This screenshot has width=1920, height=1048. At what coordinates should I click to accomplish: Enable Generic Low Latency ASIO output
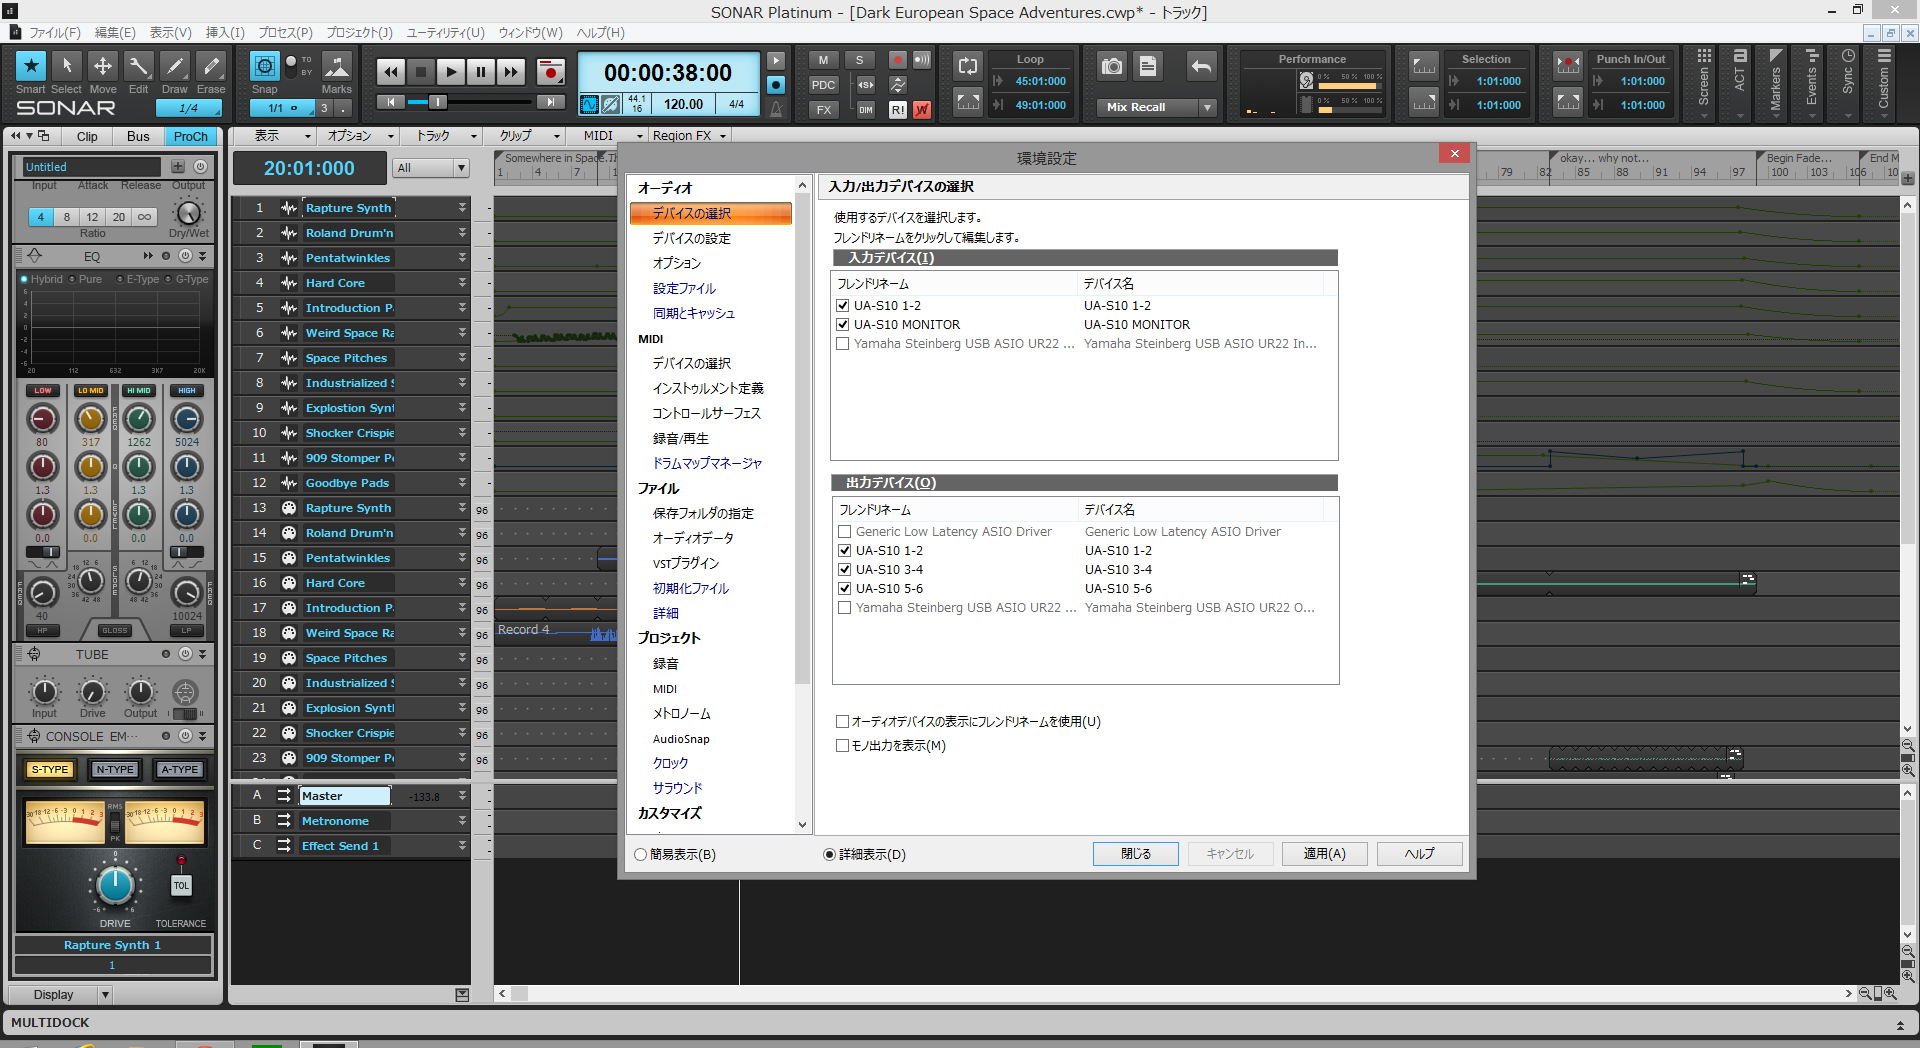pos(845,532)
